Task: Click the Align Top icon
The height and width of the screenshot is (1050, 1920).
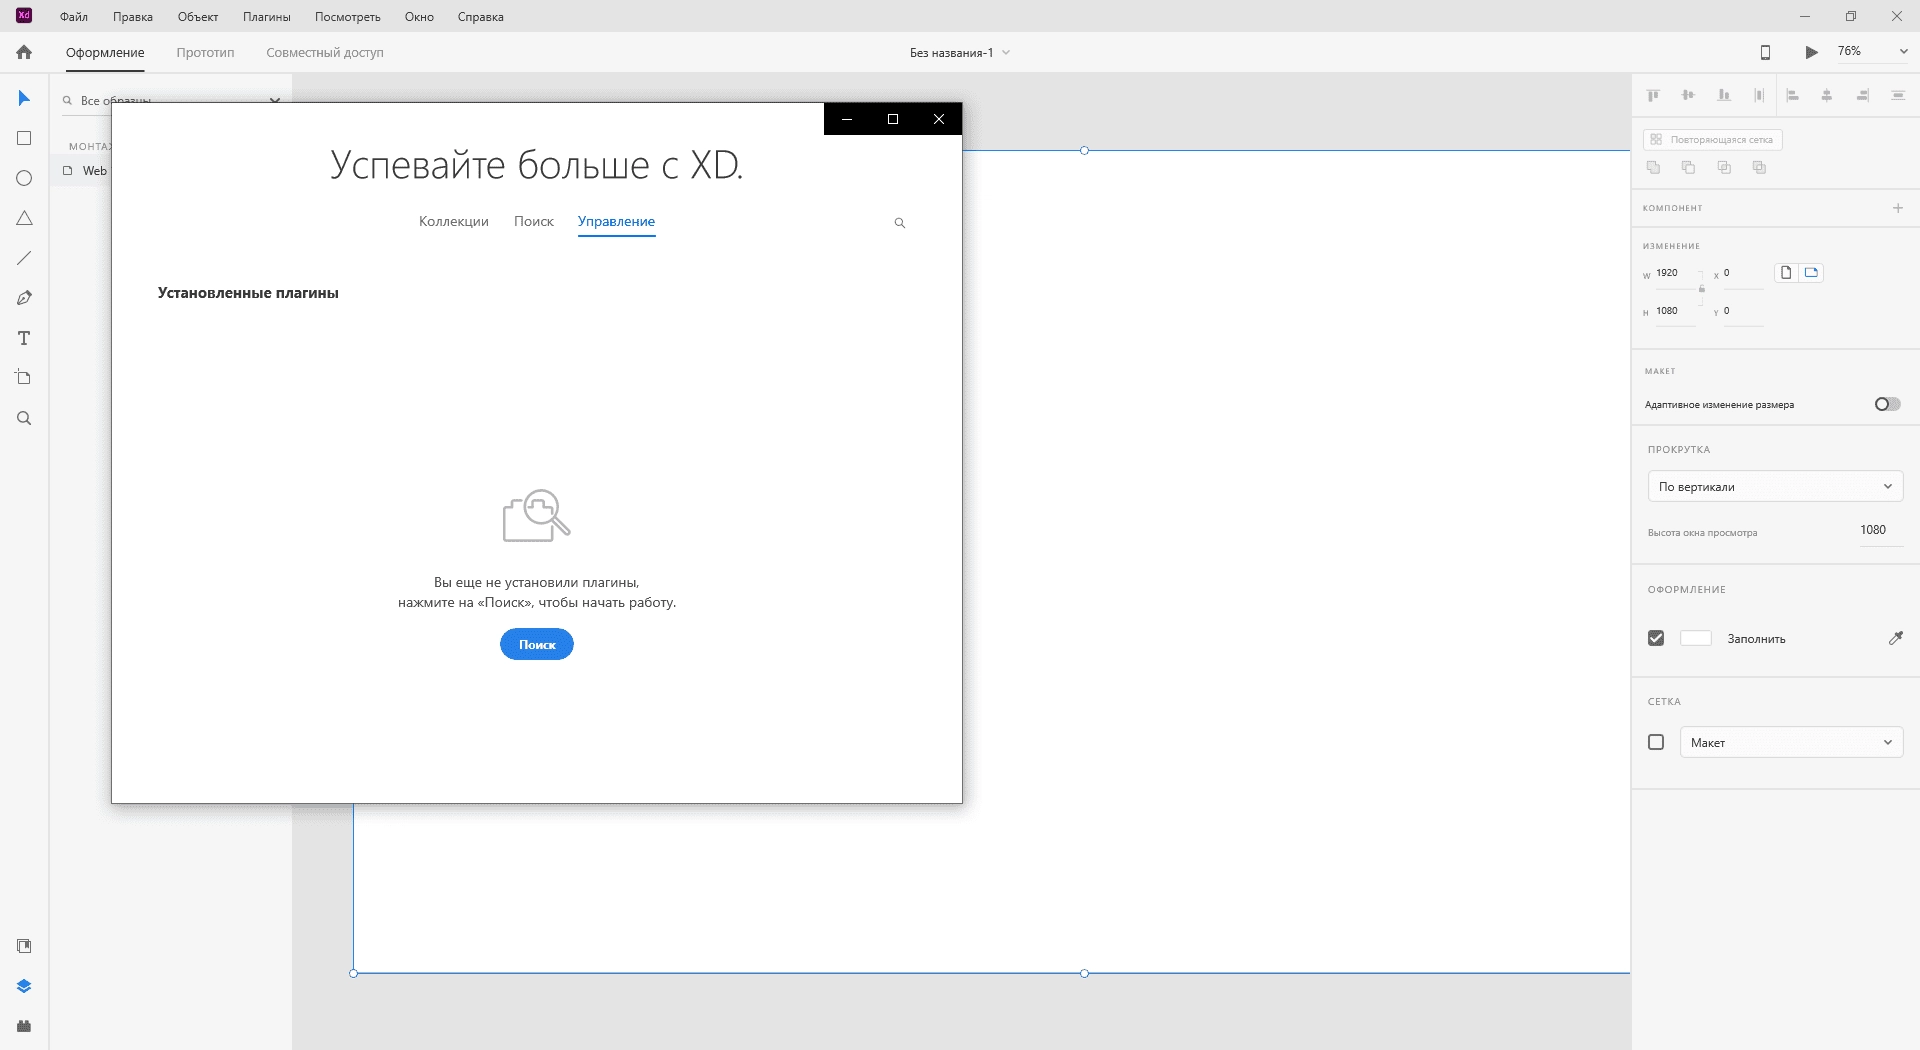Action: click(x=1653, y=95)
